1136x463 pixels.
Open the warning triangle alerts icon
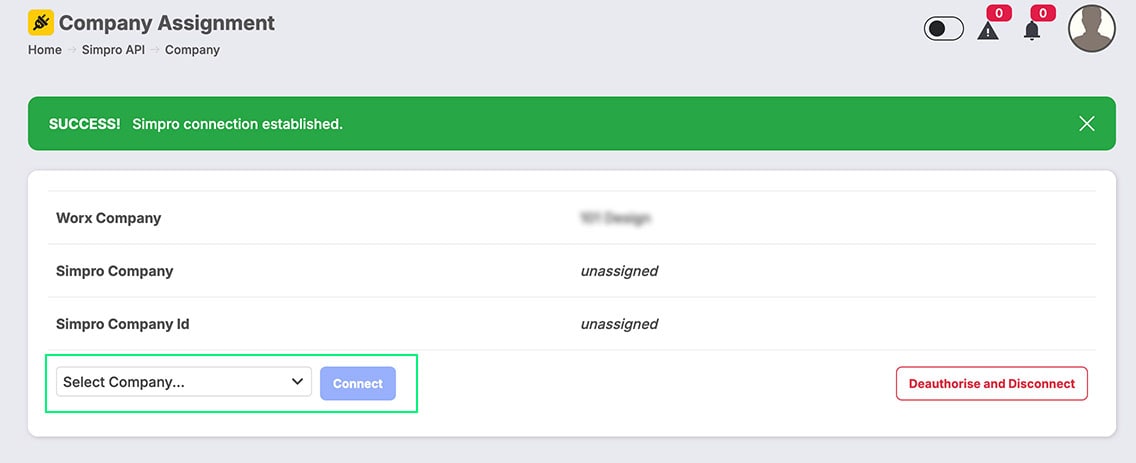click(987, 30)
